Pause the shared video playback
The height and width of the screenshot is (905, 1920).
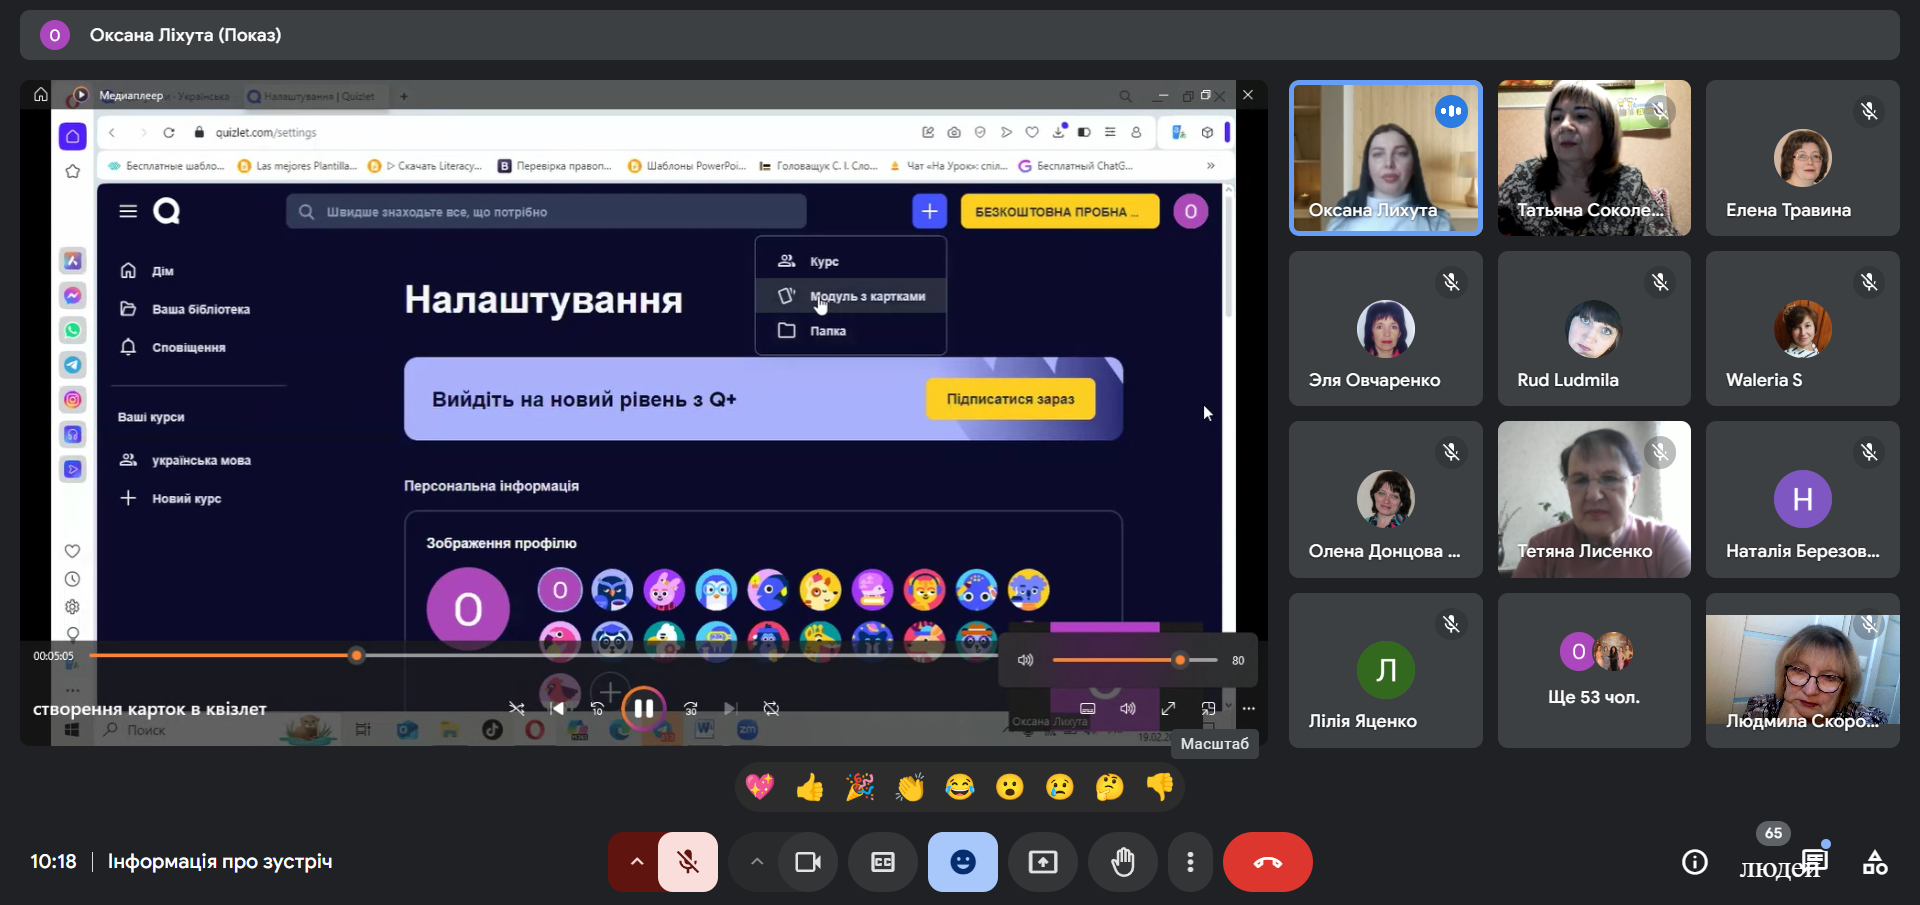point(643,708)
